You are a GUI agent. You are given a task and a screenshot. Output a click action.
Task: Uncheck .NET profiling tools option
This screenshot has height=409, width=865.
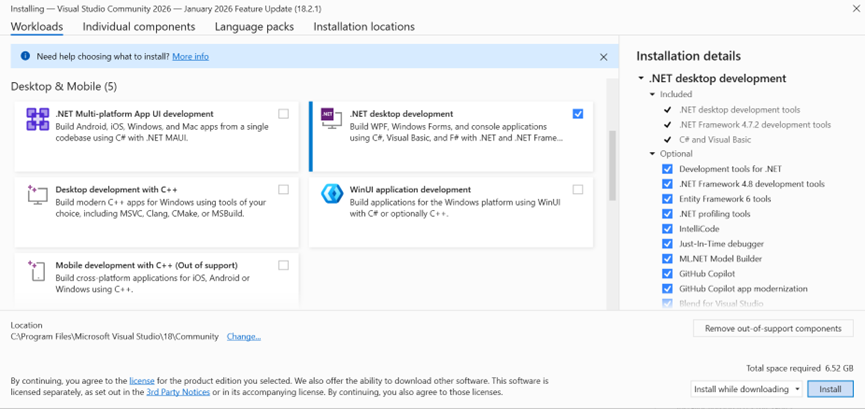click(x=668, y=214)
